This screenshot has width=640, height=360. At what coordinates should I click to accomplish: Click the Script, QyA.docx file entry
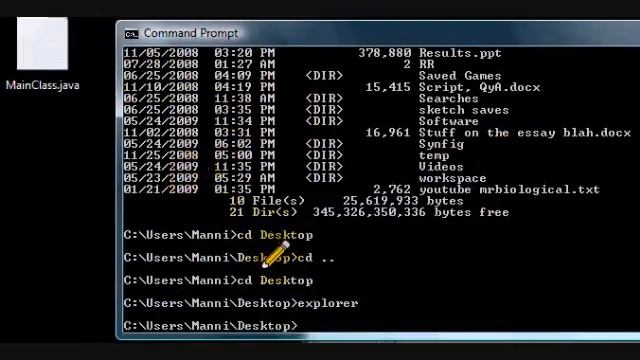[x=479, y=87]
